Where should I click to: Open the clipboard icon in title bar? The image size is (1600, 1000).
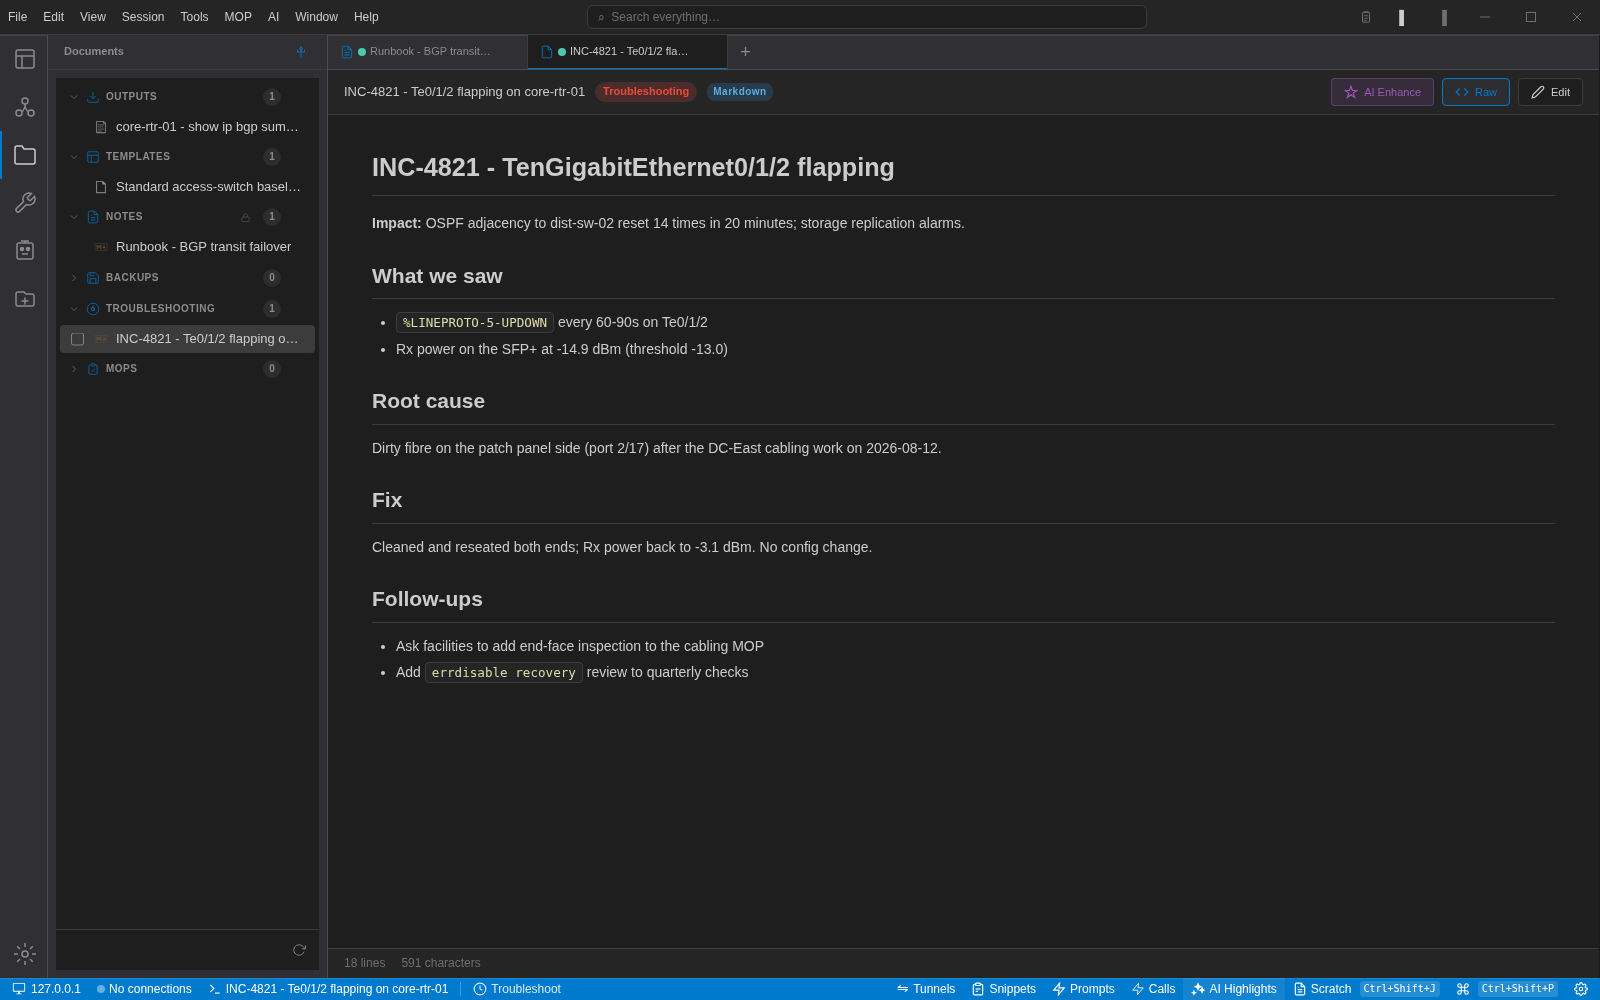[x=1366, y=17]
